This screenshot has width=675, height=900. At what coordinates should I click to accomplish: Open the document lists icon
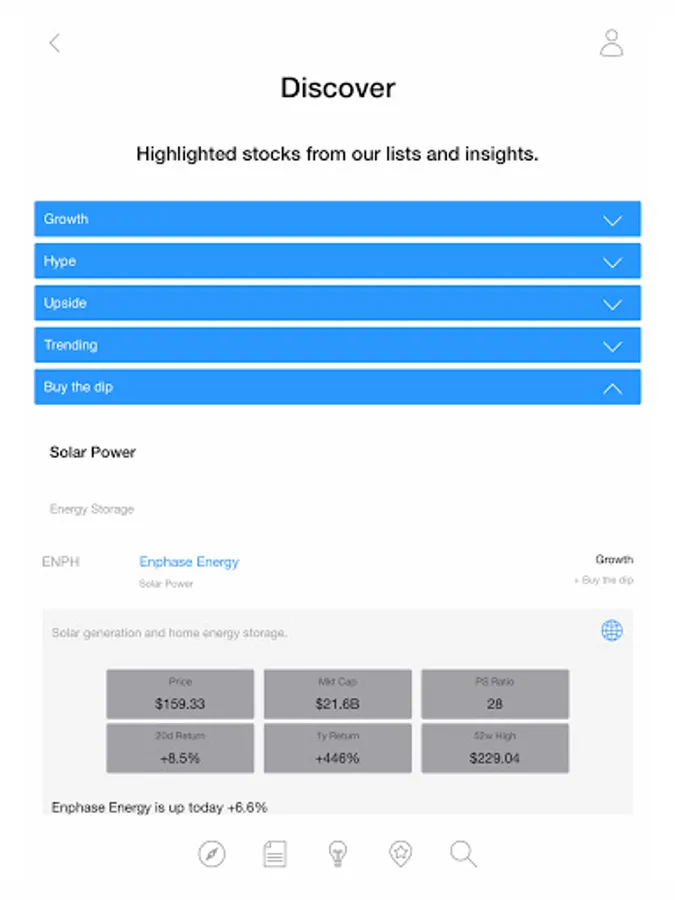tap(275, 854)
